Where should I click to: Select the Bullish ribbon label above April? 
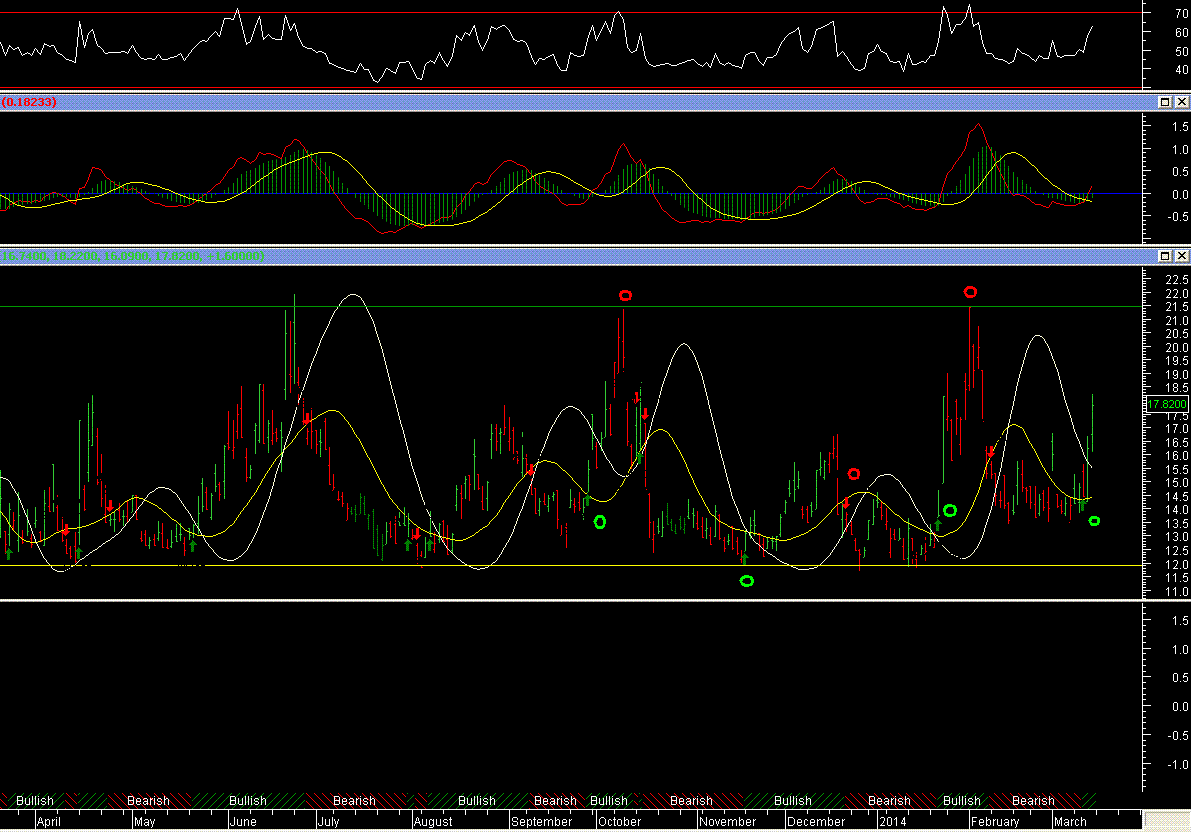pyautogui.click(x=35, y=801)
